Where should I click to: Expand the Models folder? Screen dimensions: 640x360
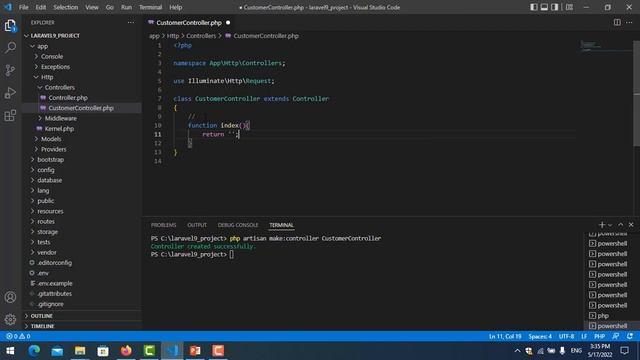click(51, 139)
